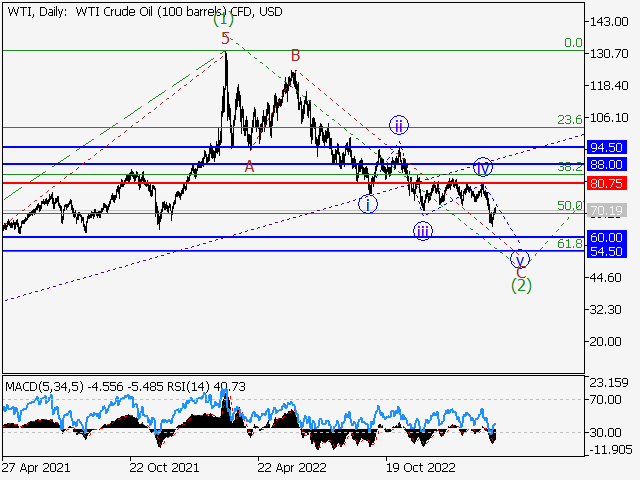The width and height of the screenshot is (640, 480).
Task: Click the 70.00 RSI level value
Action: pos(605,399)
